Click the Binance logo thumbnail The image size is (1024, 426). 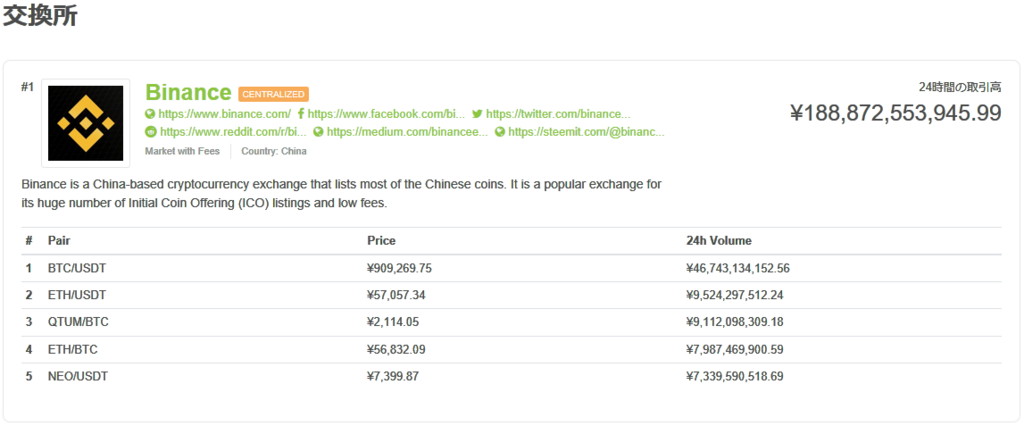[x=86, y=123]
